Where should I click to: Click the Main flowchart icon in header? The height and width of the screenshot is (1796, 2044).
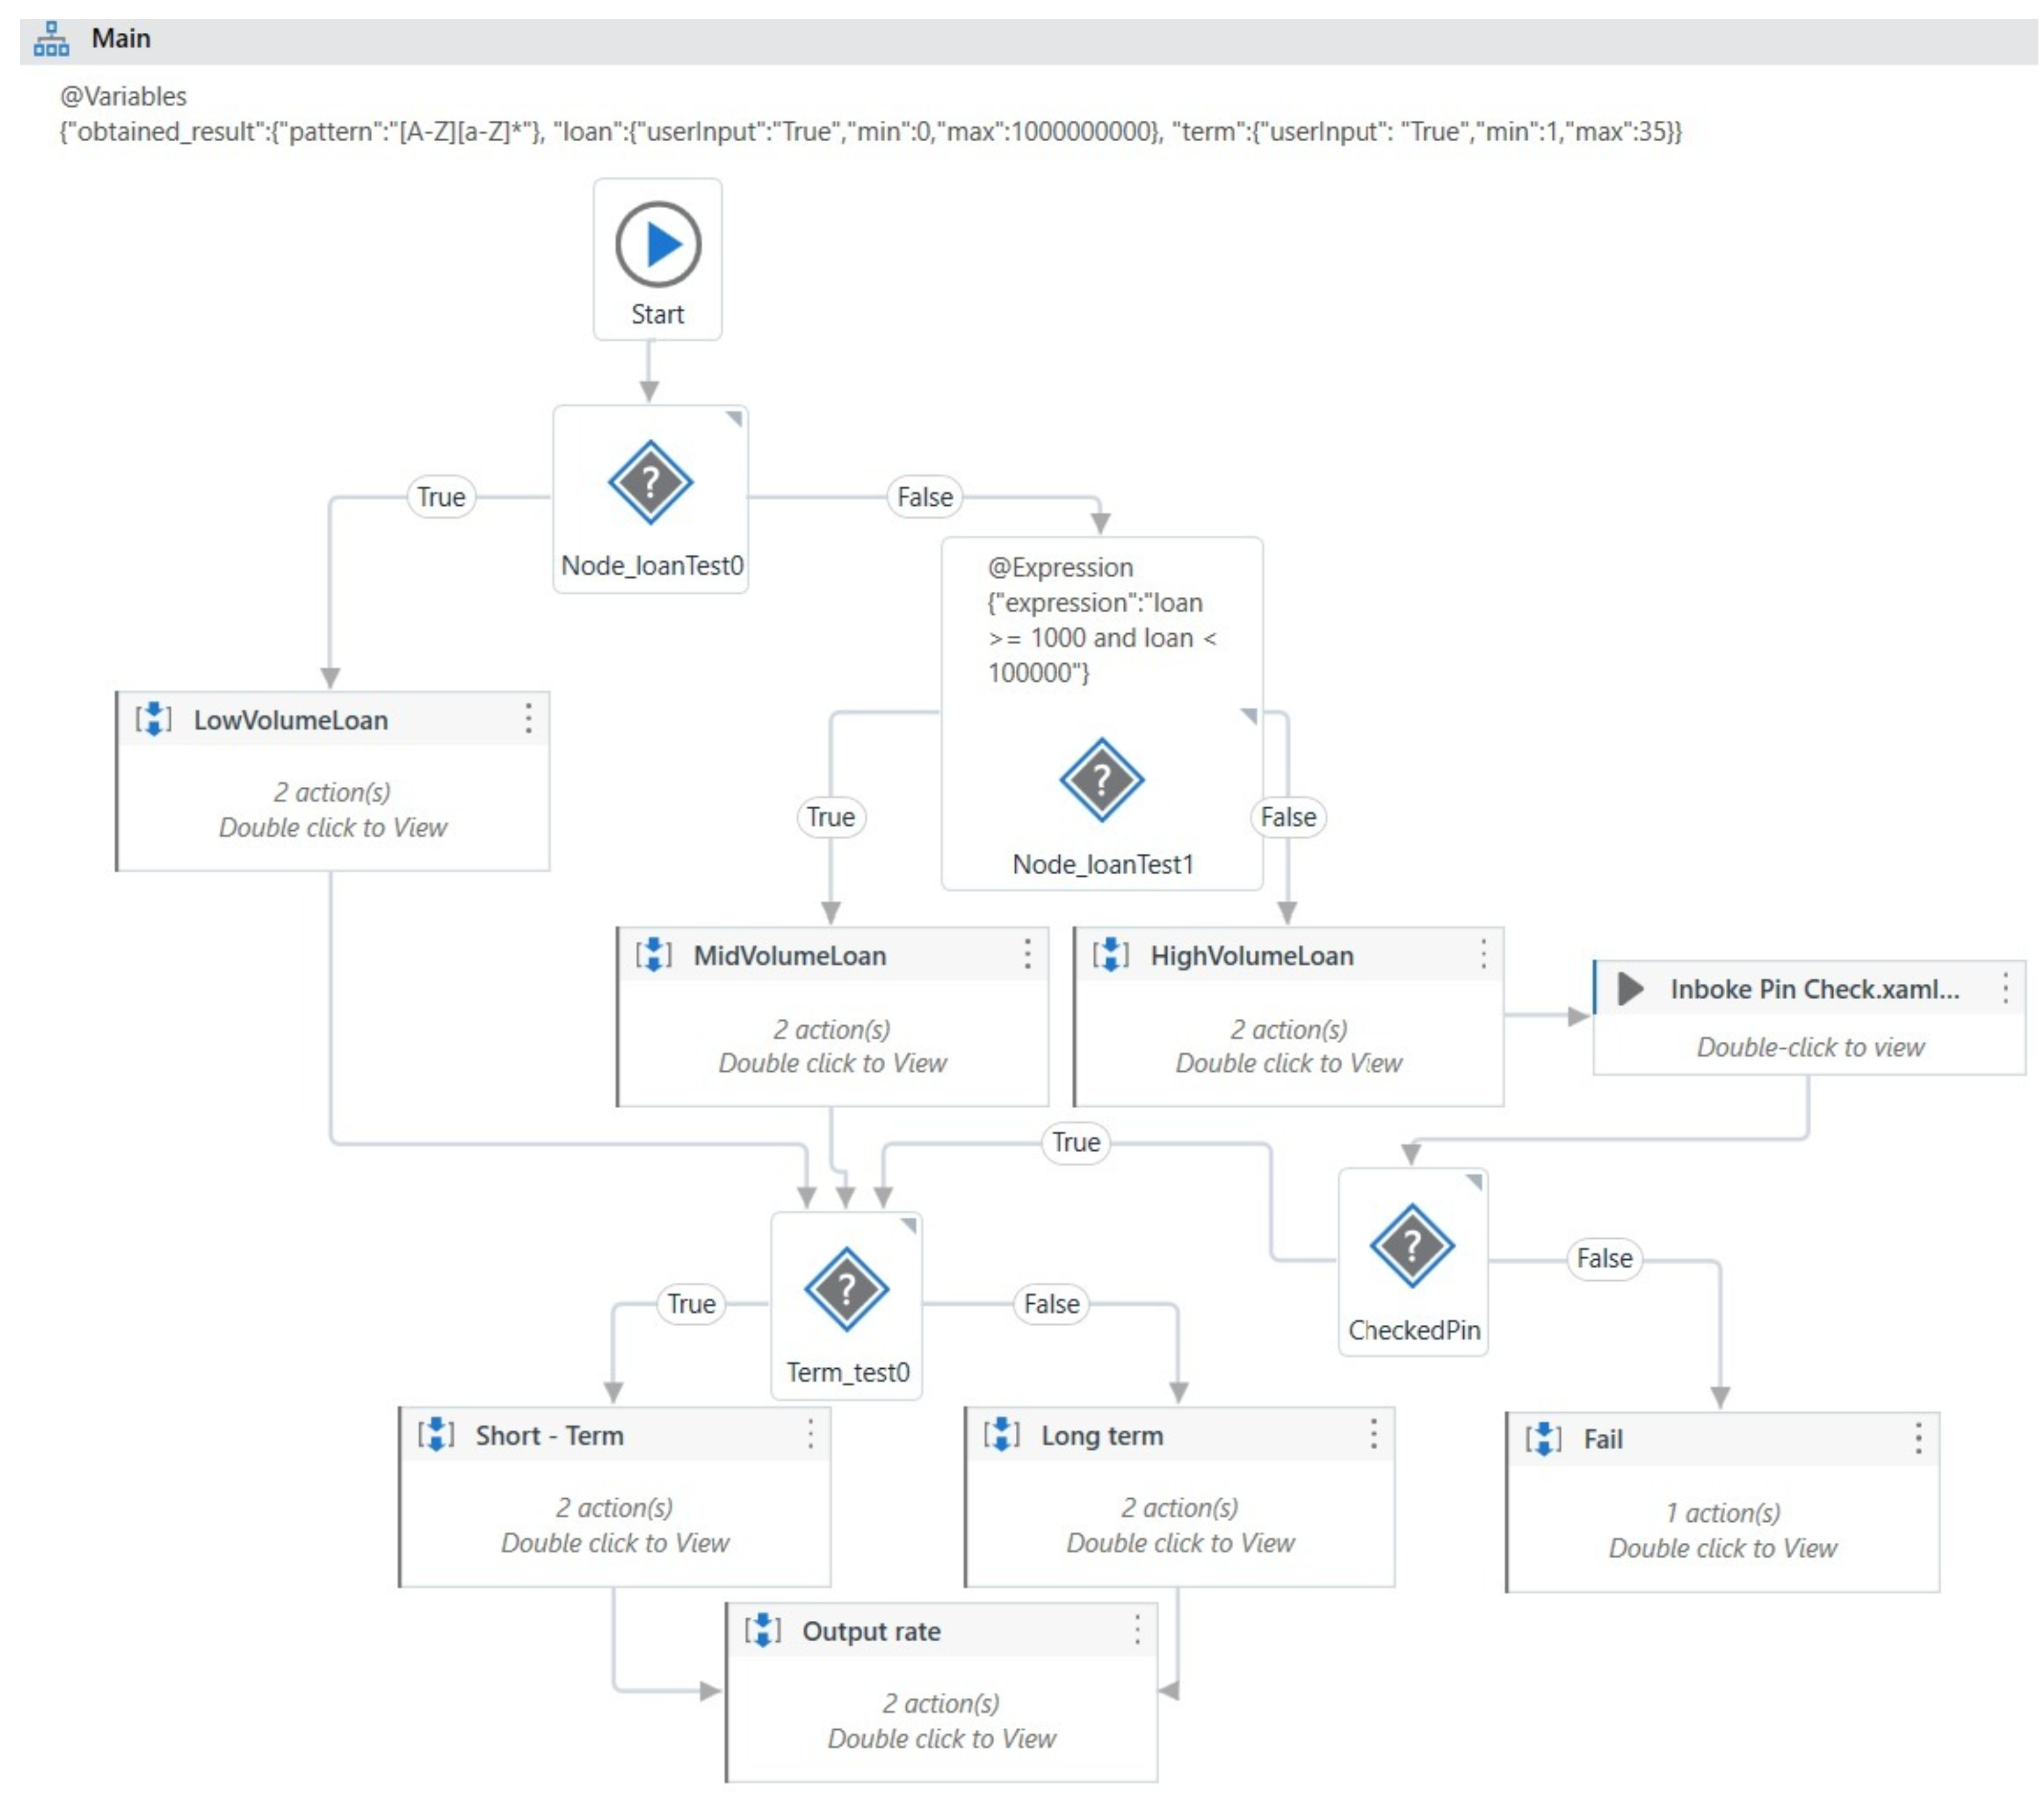[x=51, y=39]
